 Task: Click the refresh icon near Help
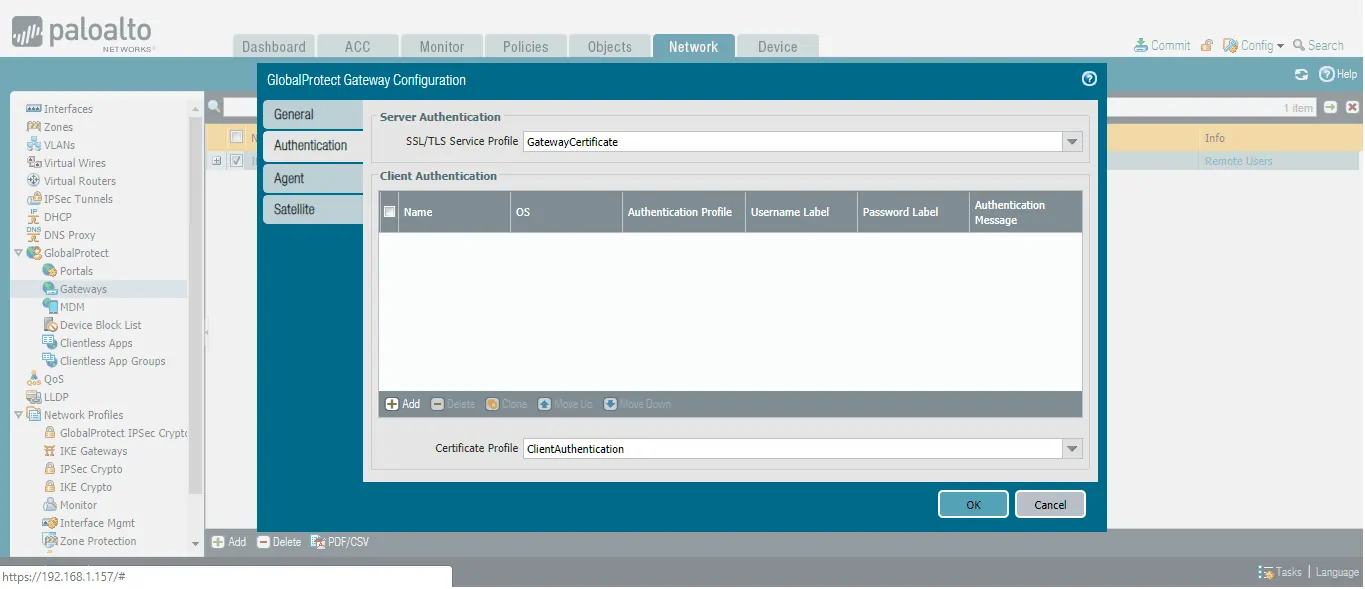1301,74
